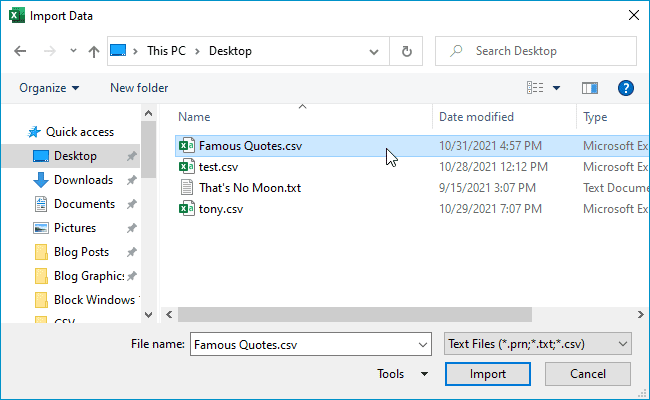Open the Help question mark icon

(x=626, y=88)
